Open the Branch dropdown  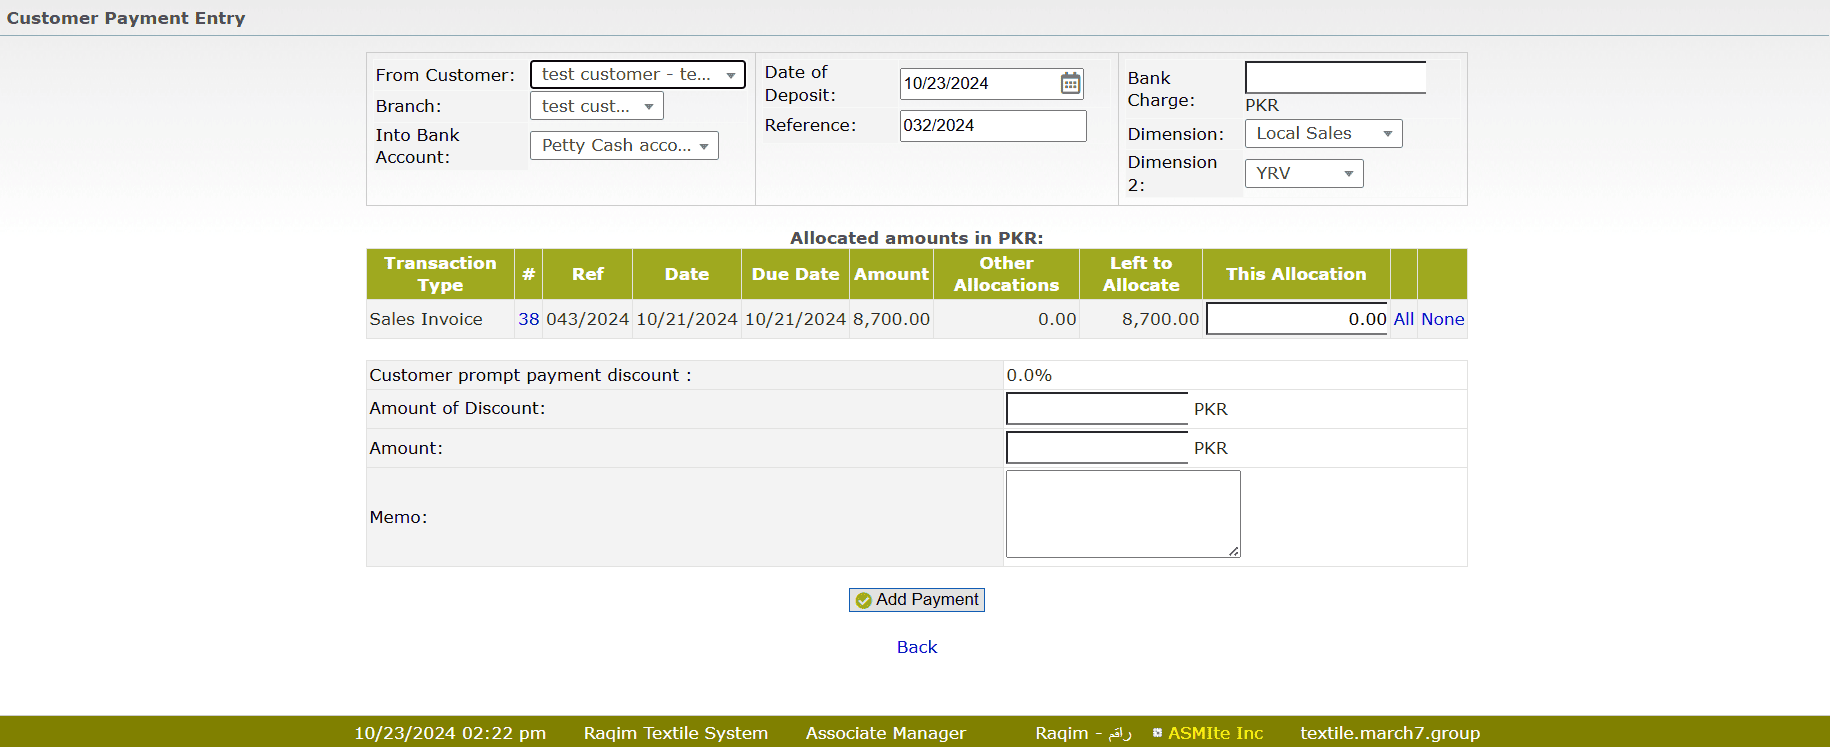[x=596, y=106]
